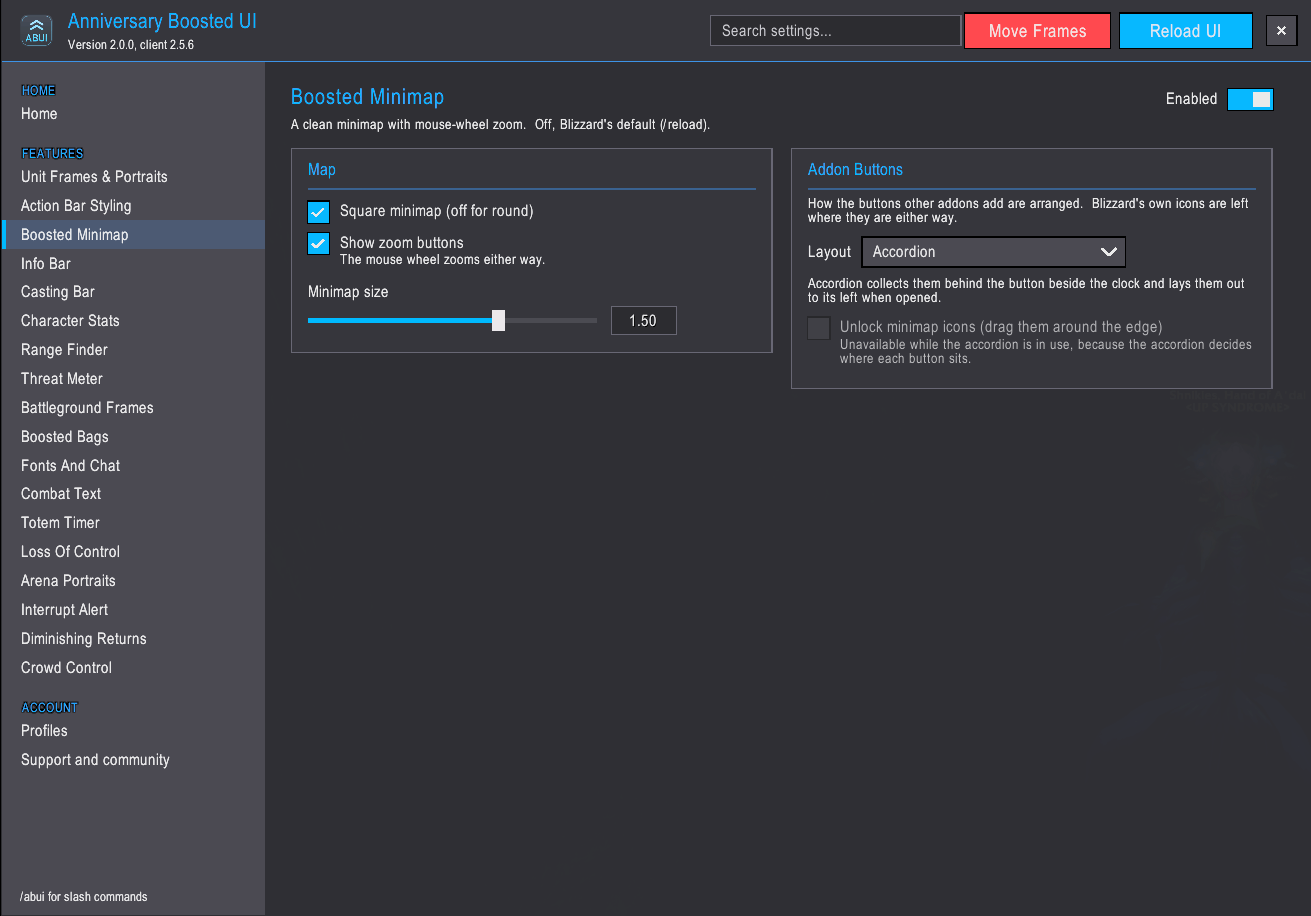Click the Boosted Minimap page heading

point(367,97)
